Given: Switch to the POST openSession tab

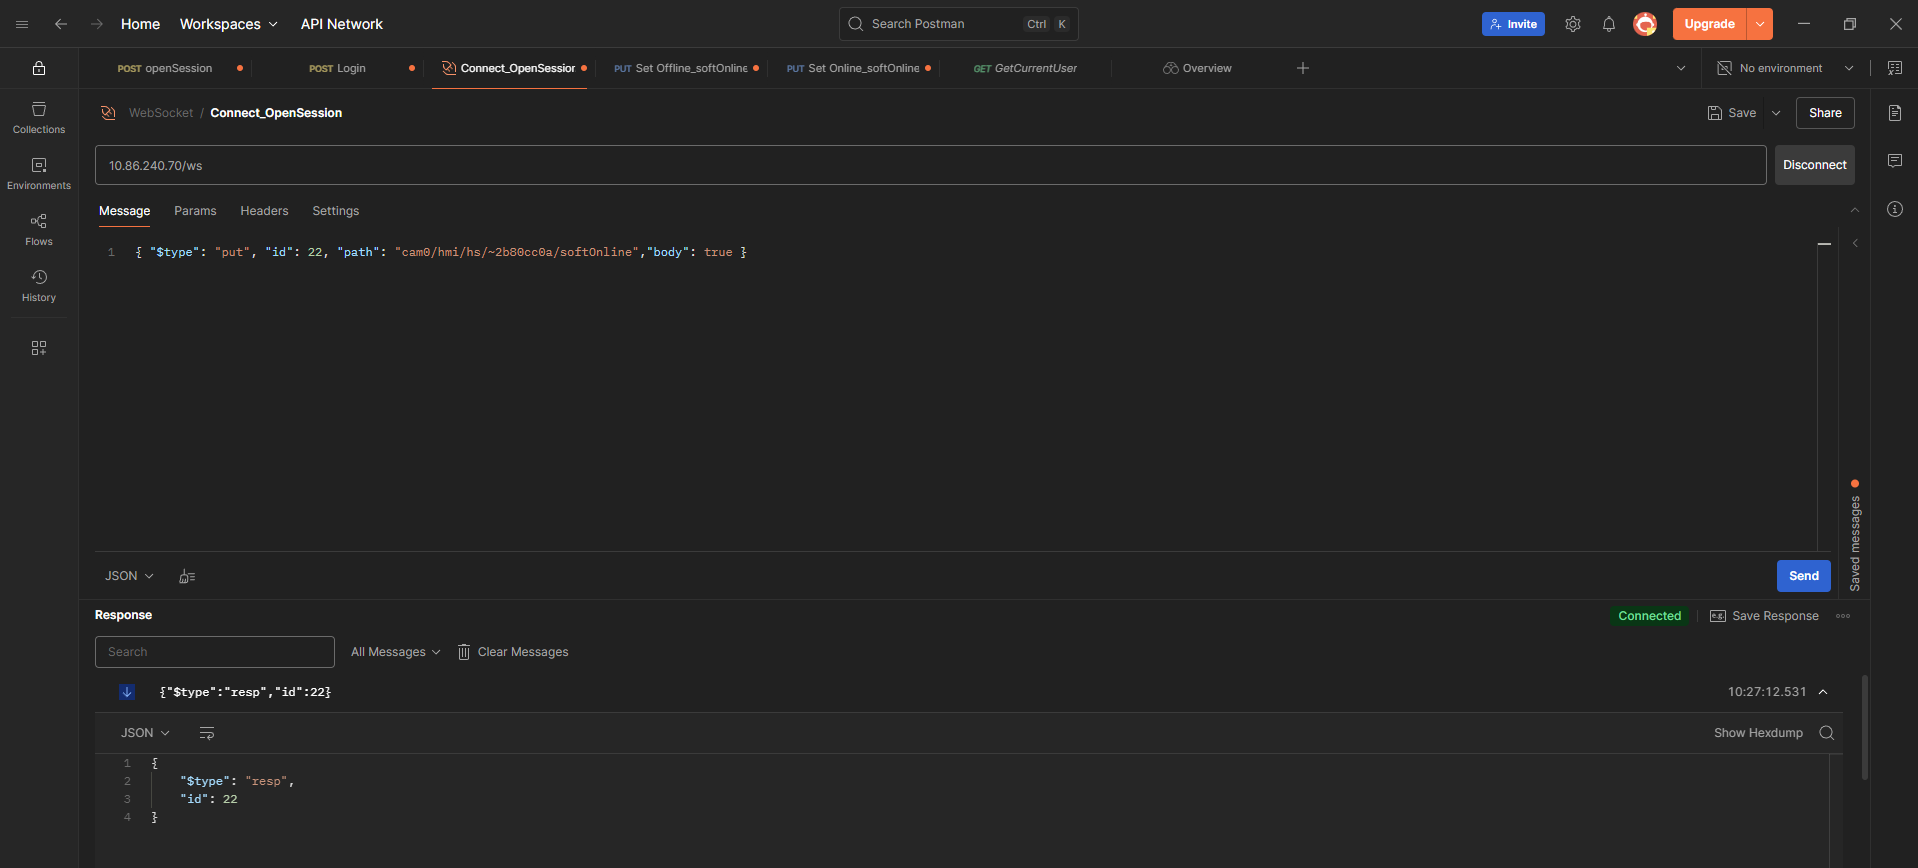Looking at the screenshot, I should pyautogui.click(x=165, y=68).
